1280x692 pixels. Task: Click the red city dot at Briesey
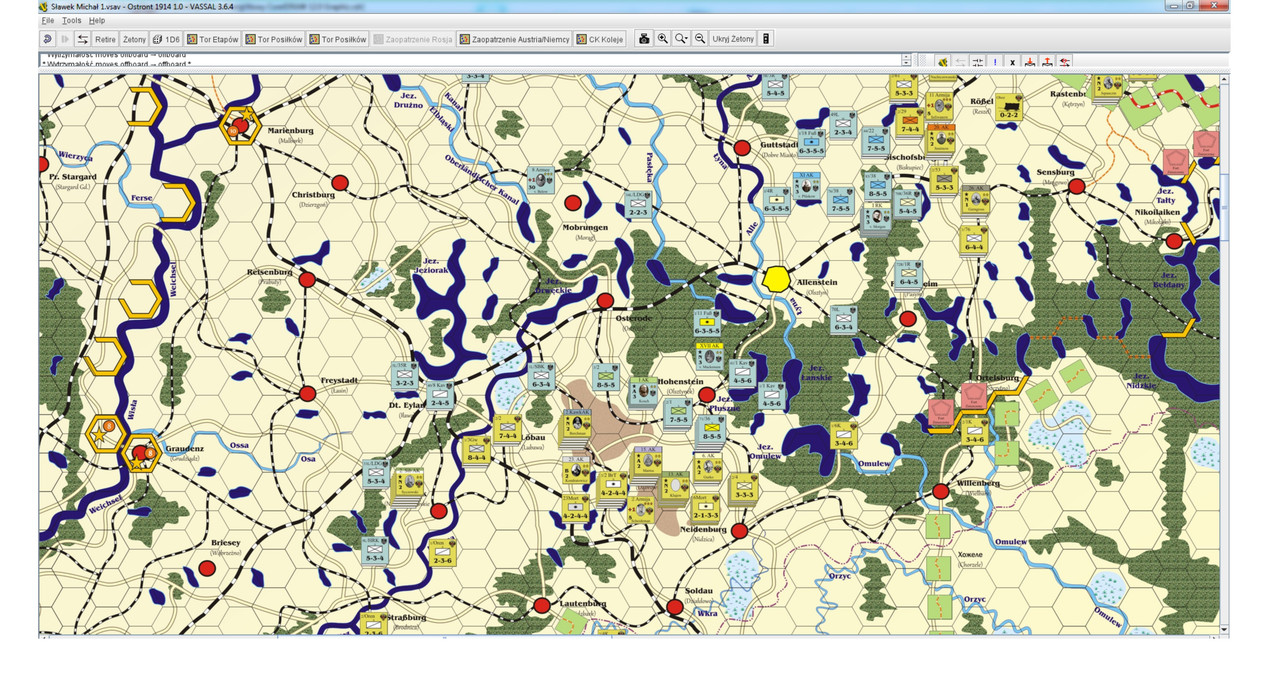click(207, 568)
